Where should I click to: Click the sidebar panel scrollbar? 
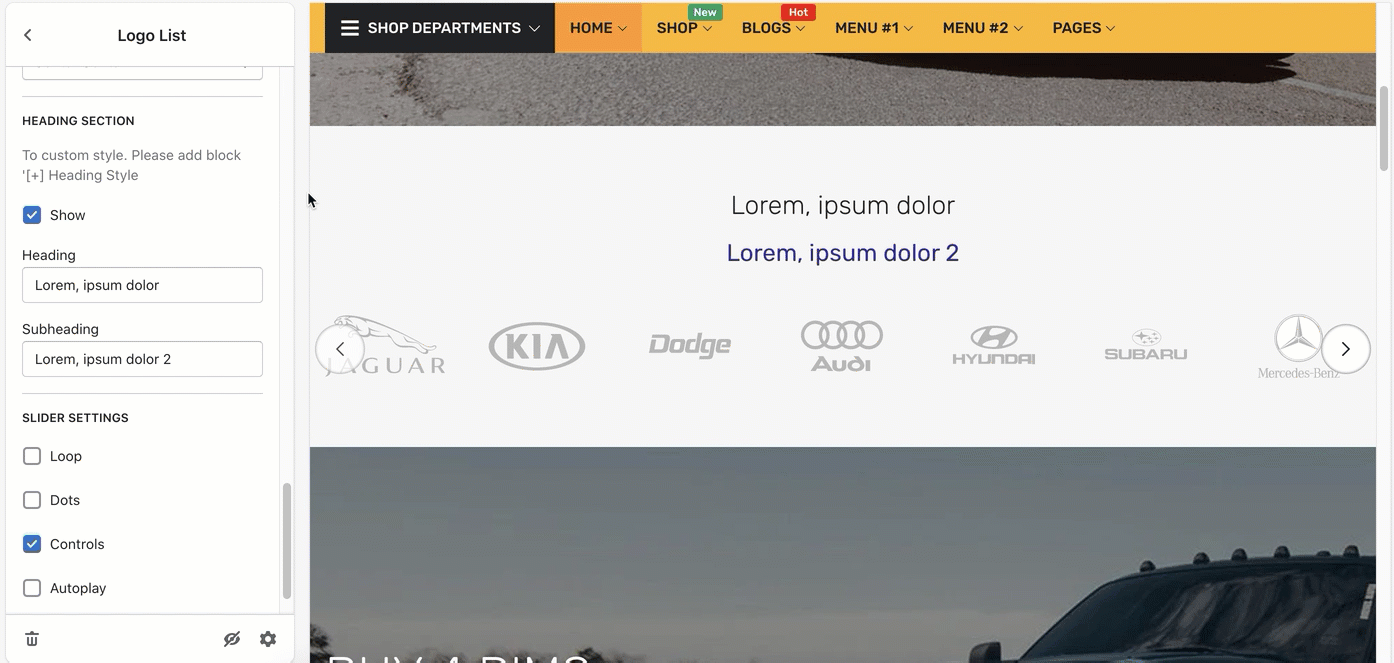tap(287, 541)
